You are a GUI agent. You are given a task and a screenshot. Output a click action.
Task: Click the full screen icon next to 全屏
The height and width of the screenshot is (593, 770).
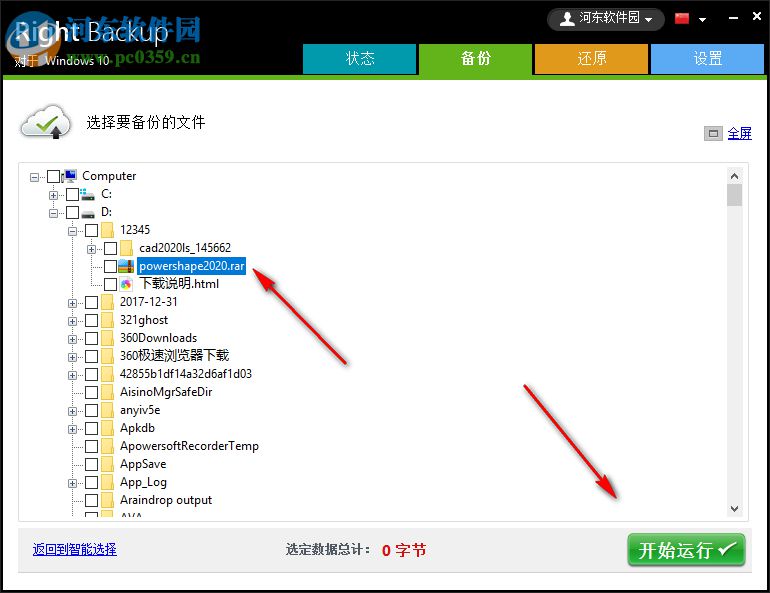713,134
